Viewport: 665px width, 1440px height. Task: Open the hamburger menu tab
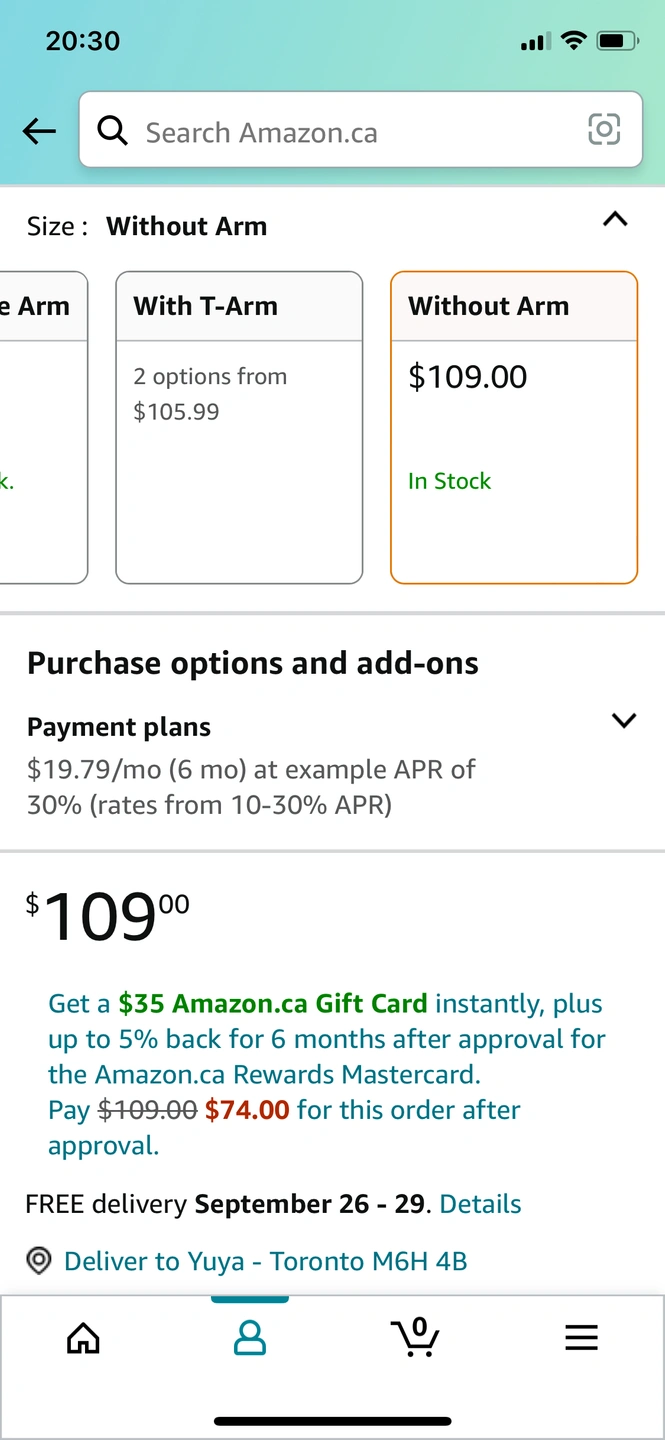[581, 1337]
